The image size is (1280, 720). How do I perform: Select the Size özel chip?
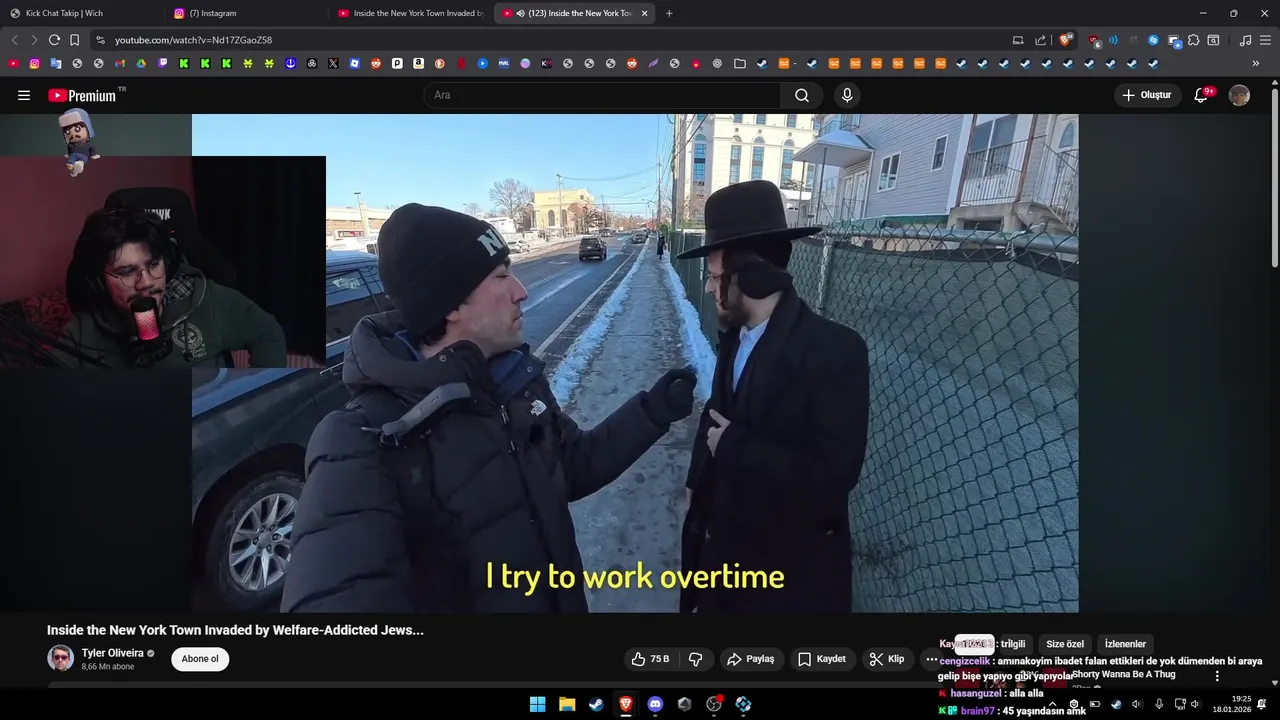click(1064, 644)
